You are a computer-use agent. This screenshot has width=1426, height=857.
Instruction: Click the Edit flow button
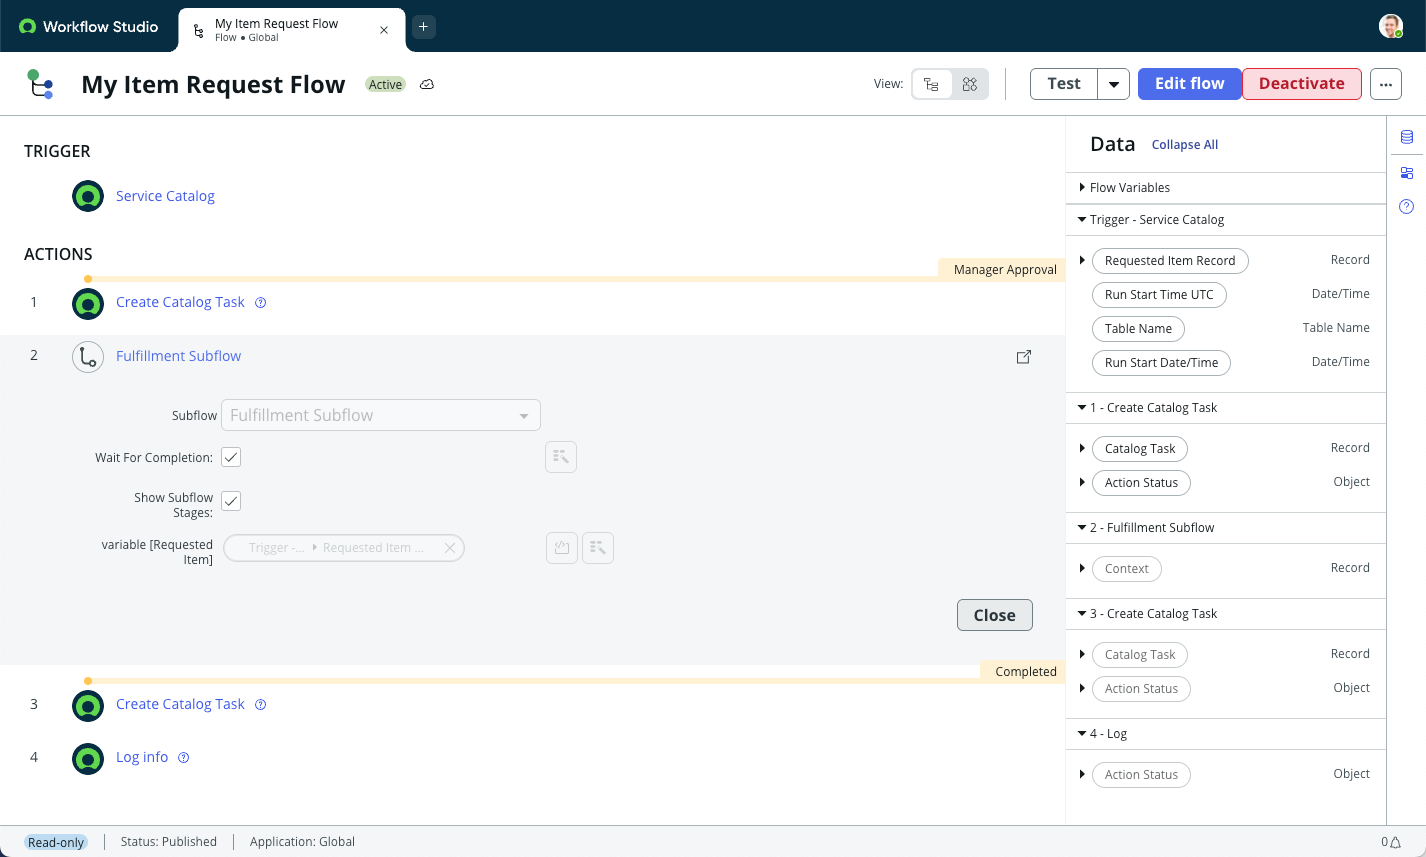(x=1189, y=84)
